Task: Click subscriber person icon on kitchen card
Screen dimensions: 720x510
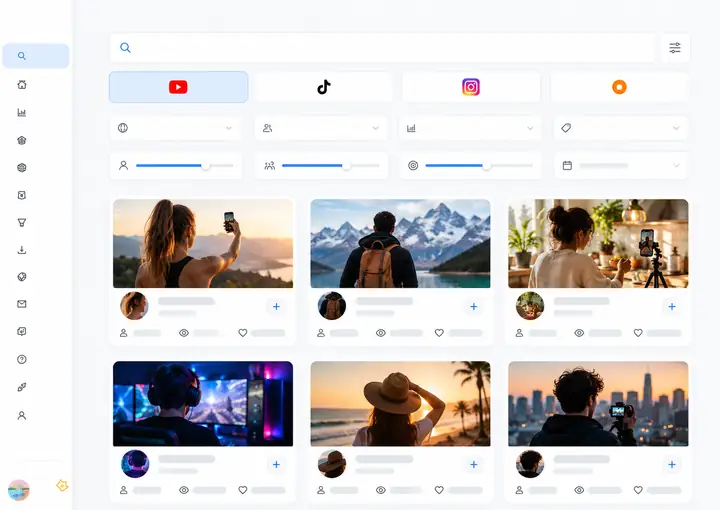Action: pos(519,333)
